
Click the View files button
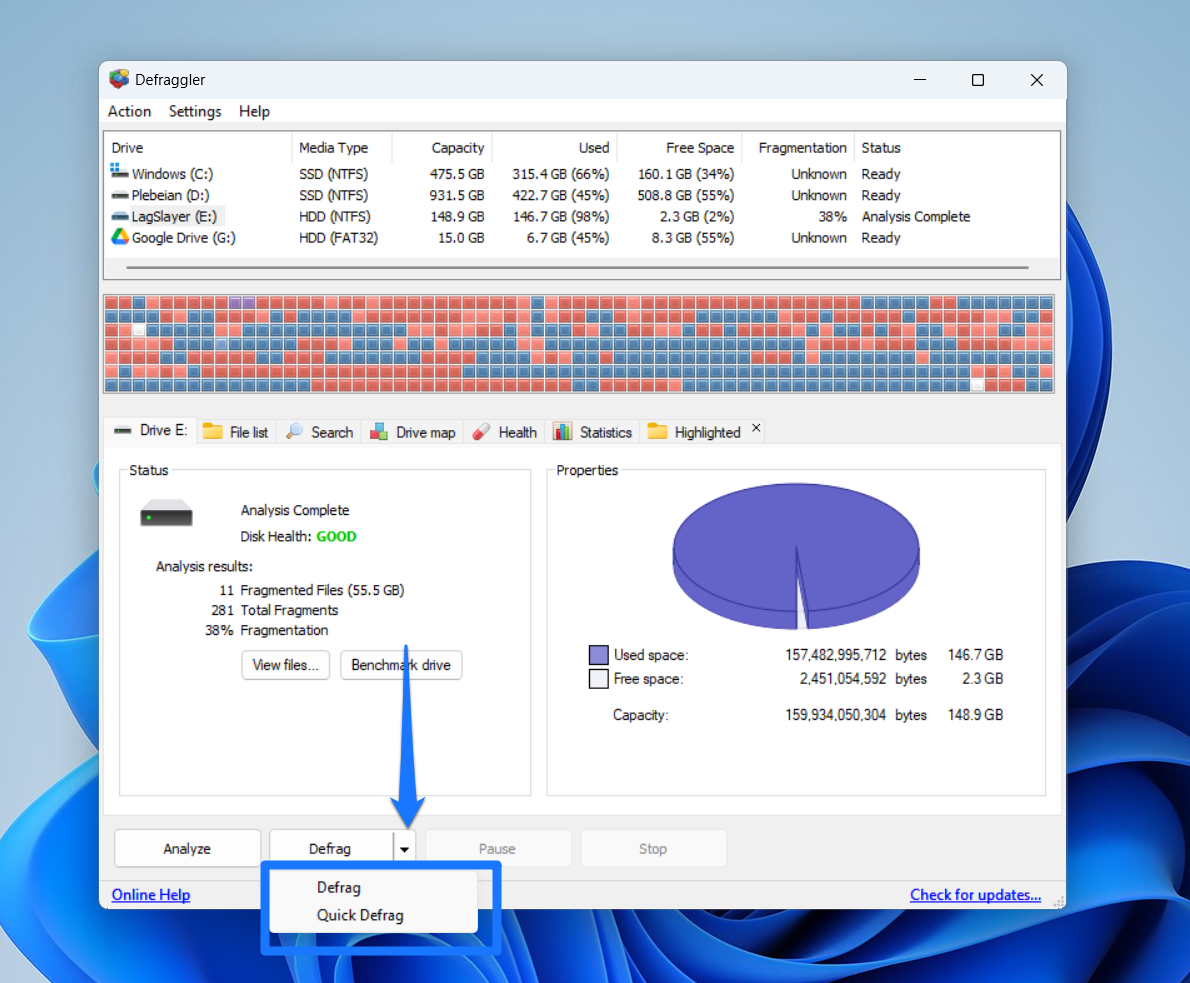(285, 665)
